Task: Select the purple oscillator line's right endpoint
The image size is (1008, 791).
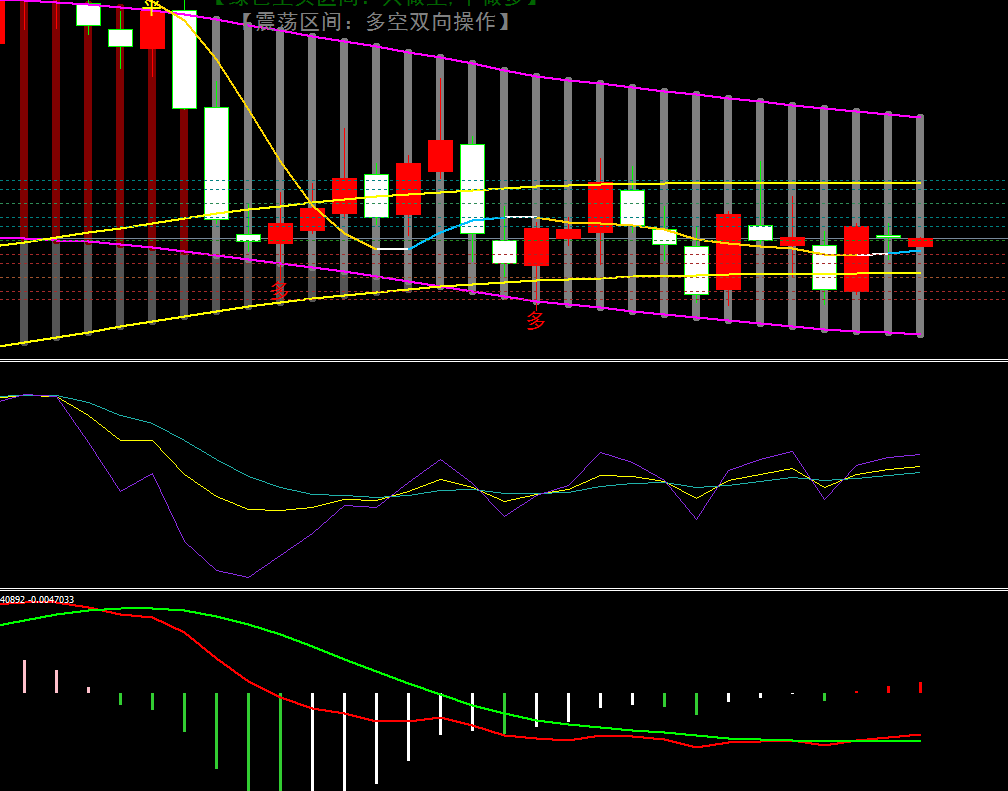Action: pyautogui.click(x=919, y=455)
